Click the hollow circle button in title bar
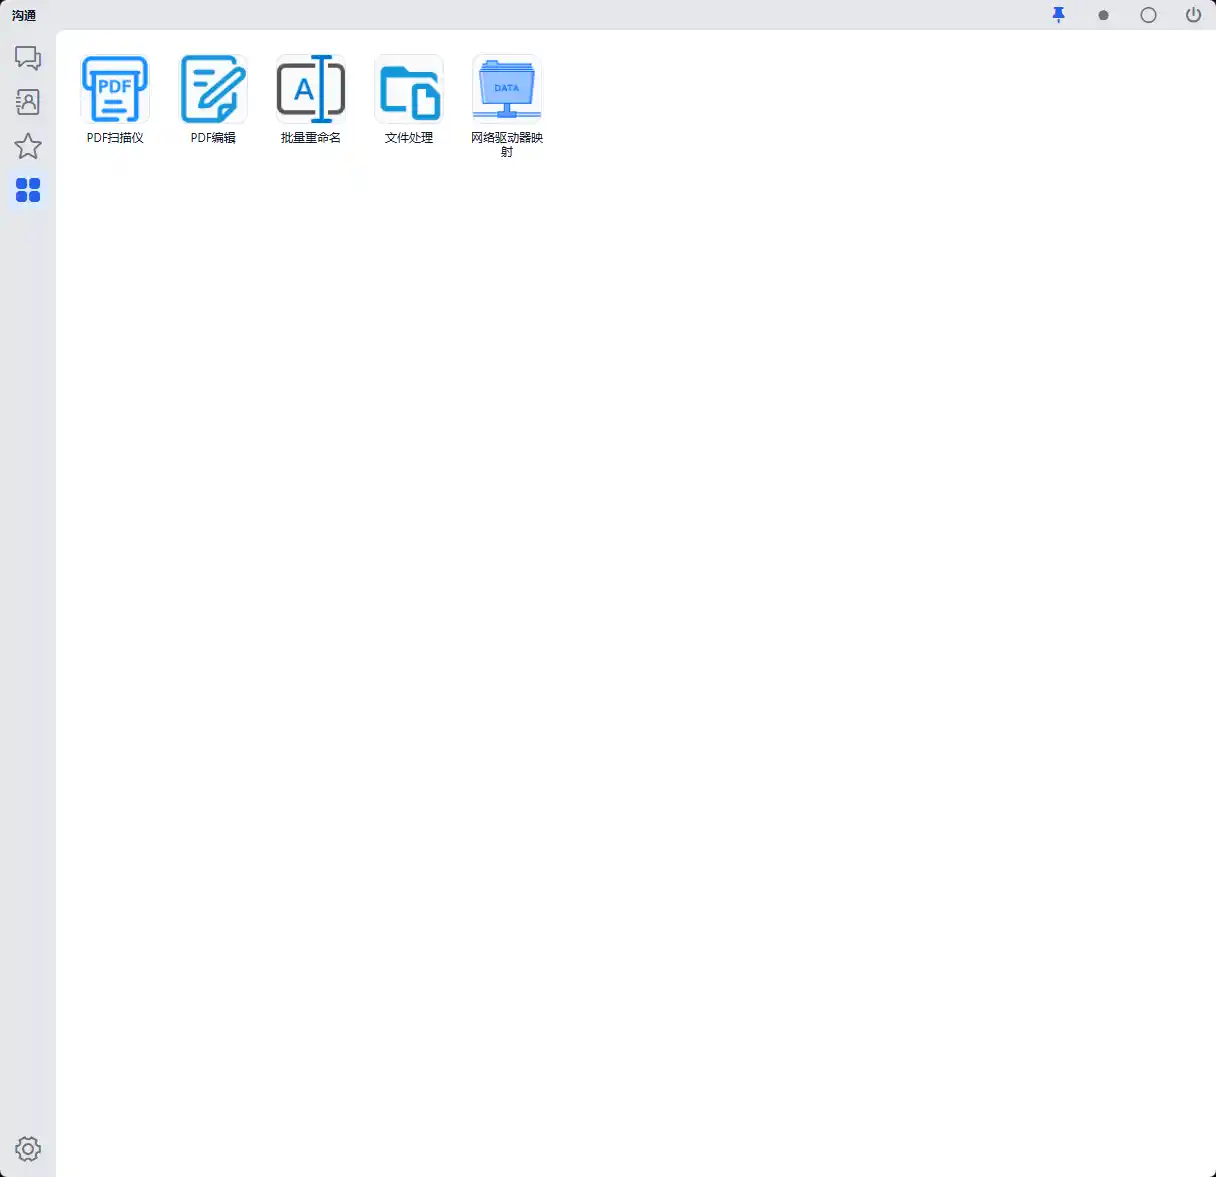Viewport: 1216px width, 1177px height. pyautogui.click(x=1149, y=15)
